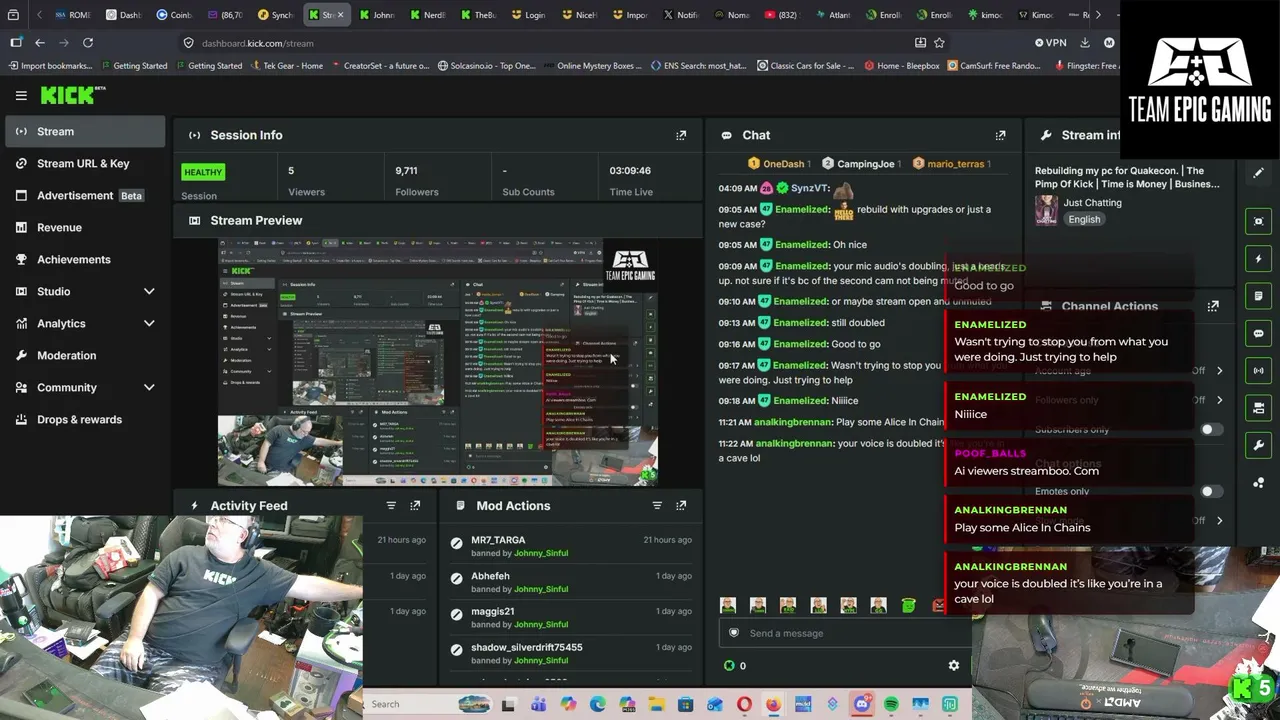Open the Tek Gear - Home bookmark
This screenshot has height=720, width=1280.
pyautogui.click(x=285, y=66)
